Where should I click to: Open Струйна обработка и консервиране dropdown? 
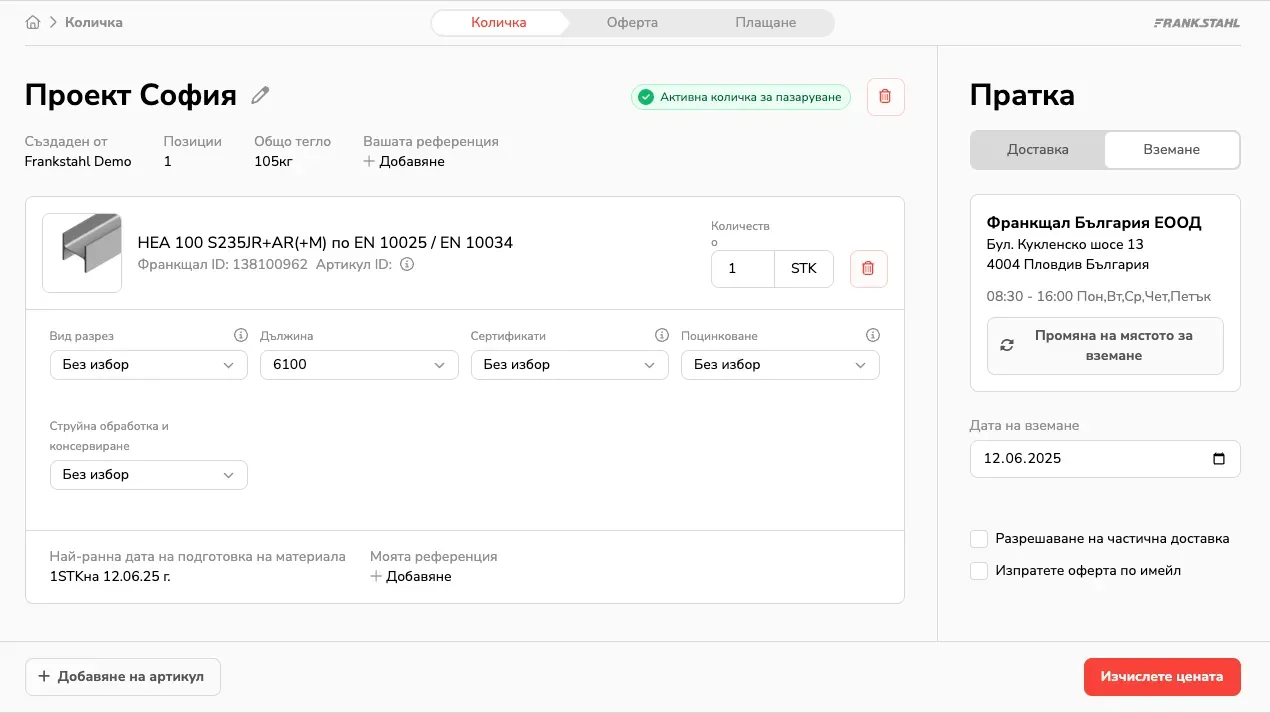click(149, 475)
